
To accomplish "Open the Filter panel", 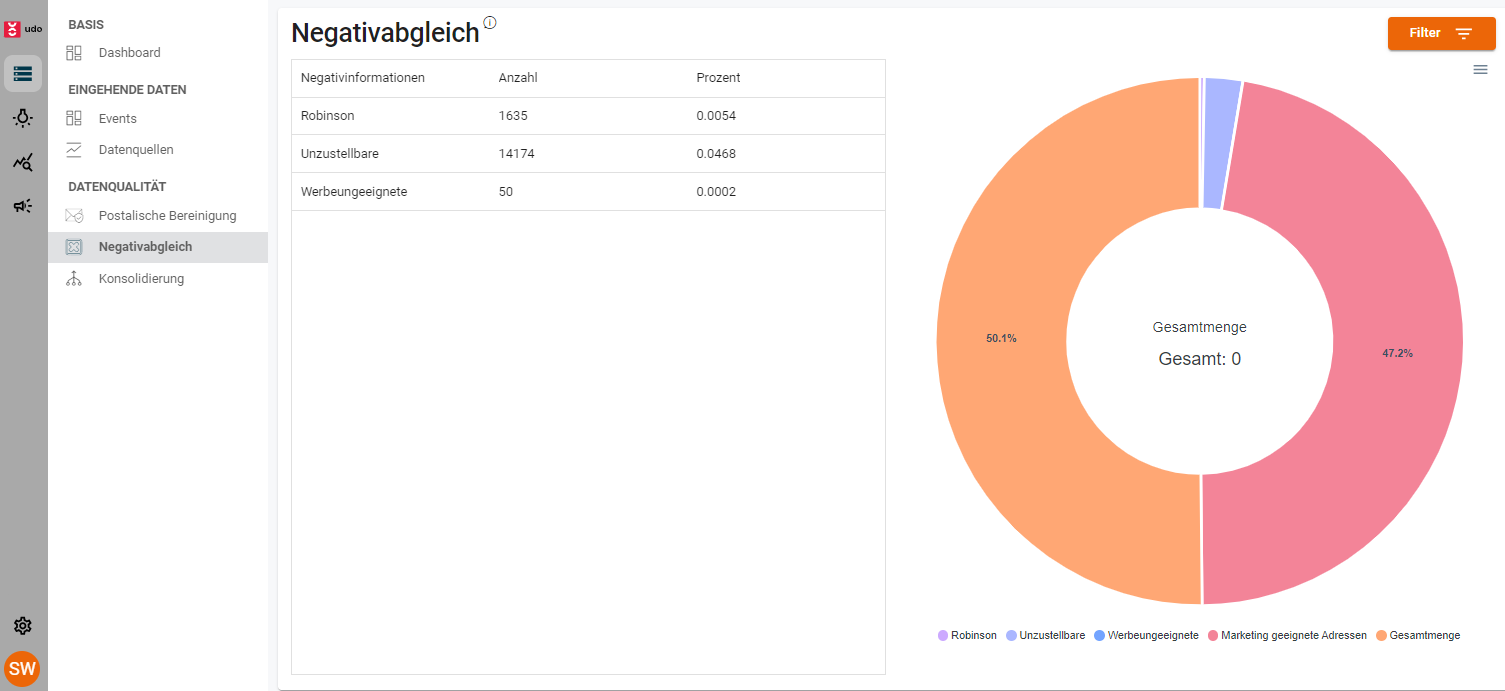I will tap(1441, 34).
